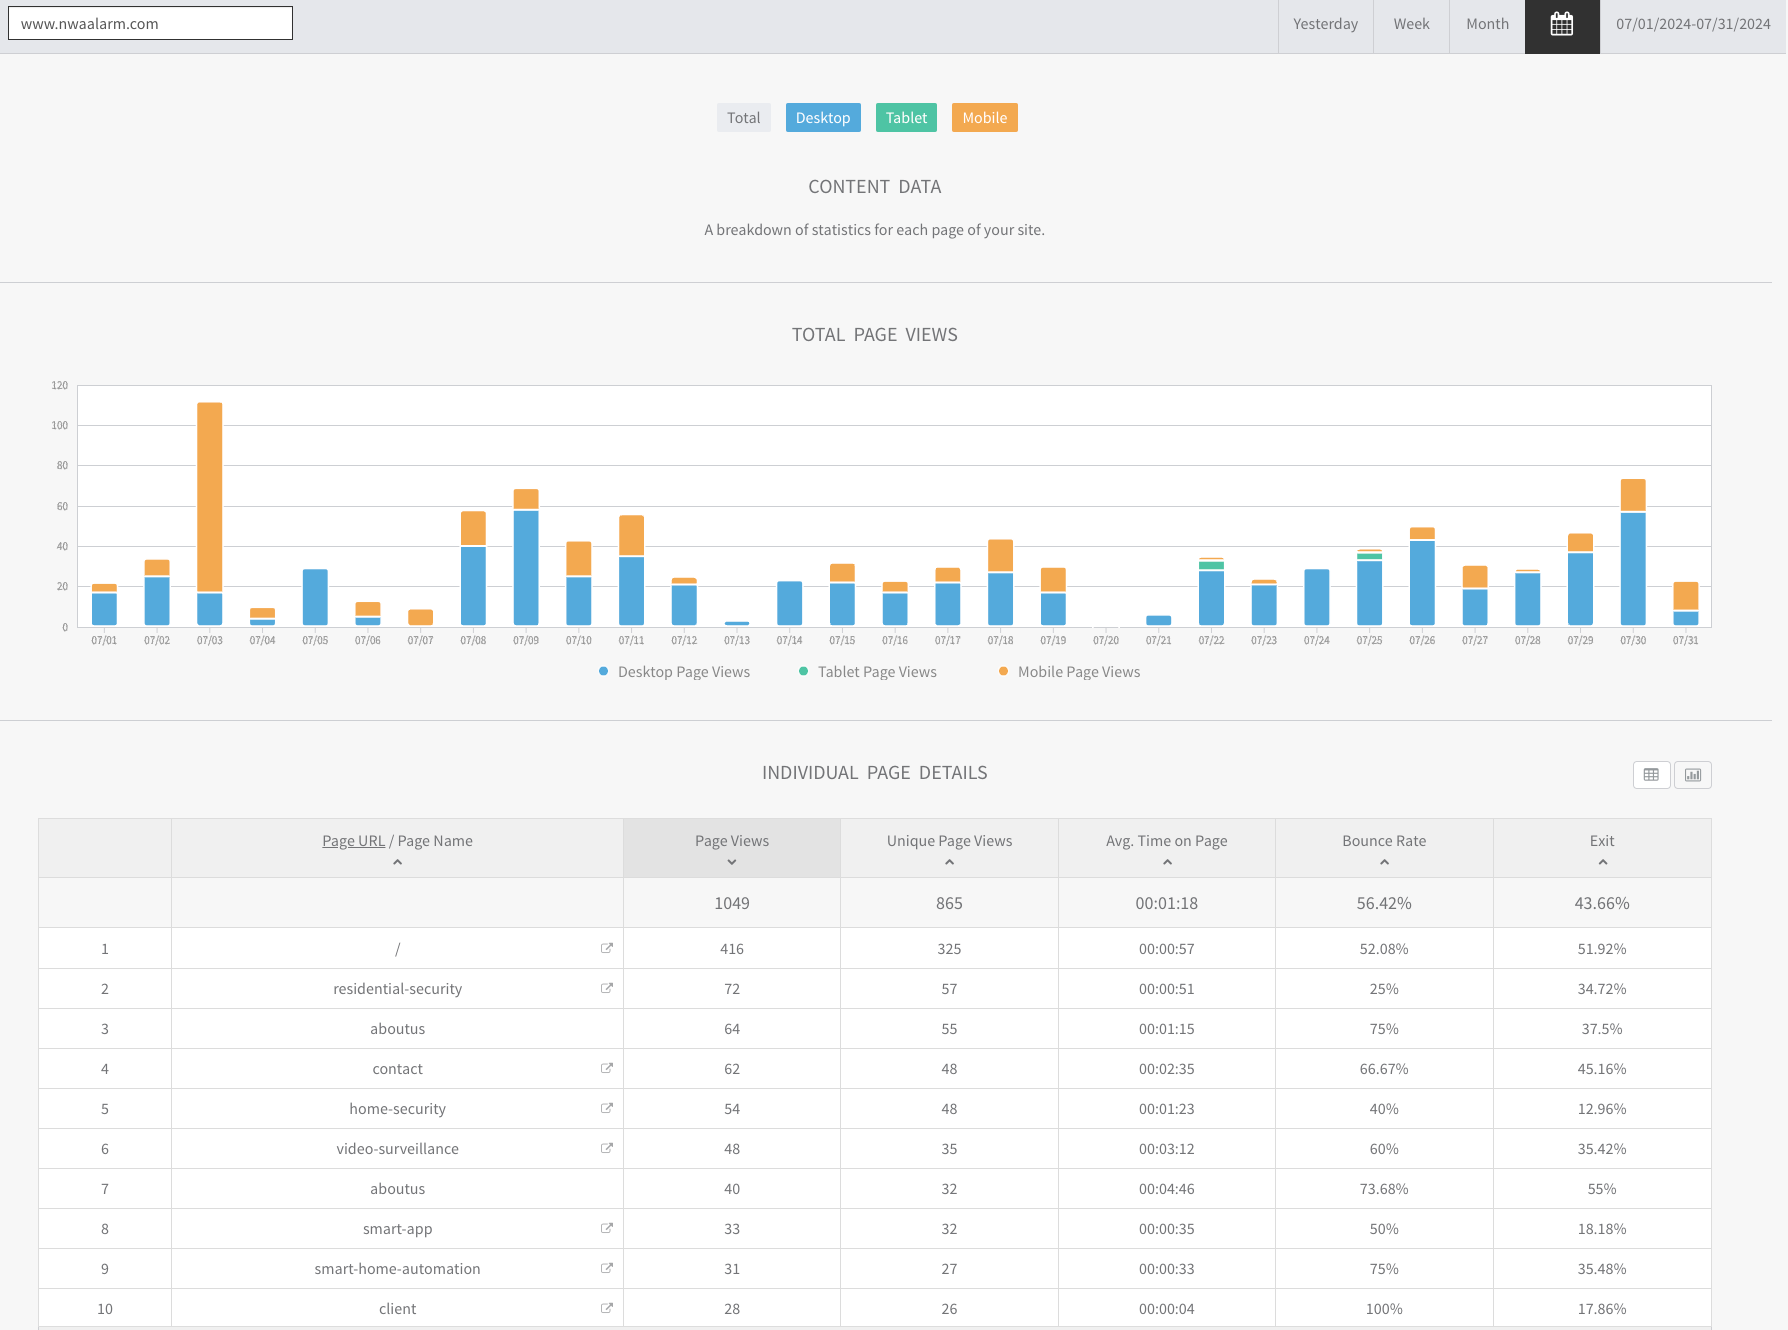Switch to table view icon

tap(1651, 775)
